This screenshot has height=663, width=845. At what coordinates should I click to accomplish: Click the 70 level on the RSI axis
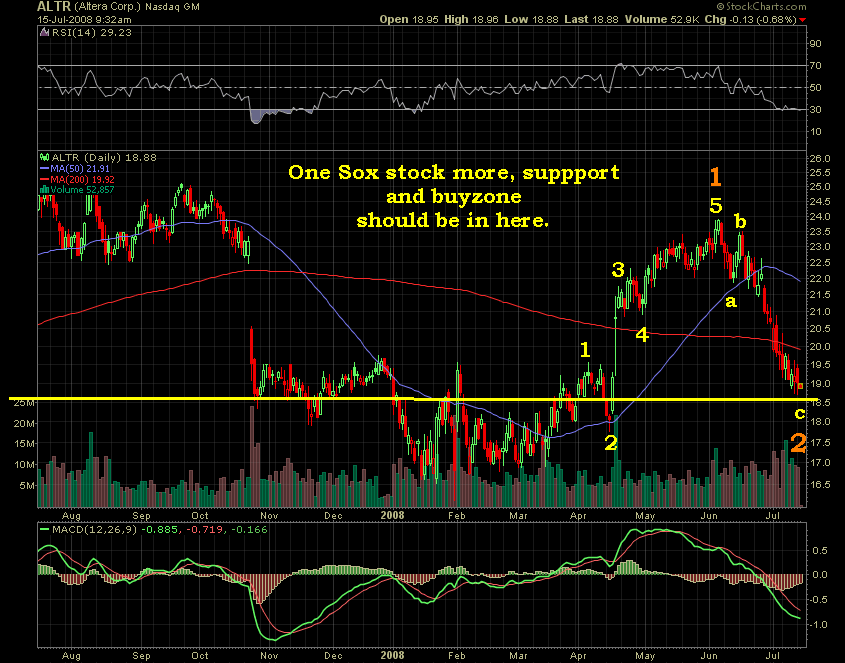click(815, 66)
